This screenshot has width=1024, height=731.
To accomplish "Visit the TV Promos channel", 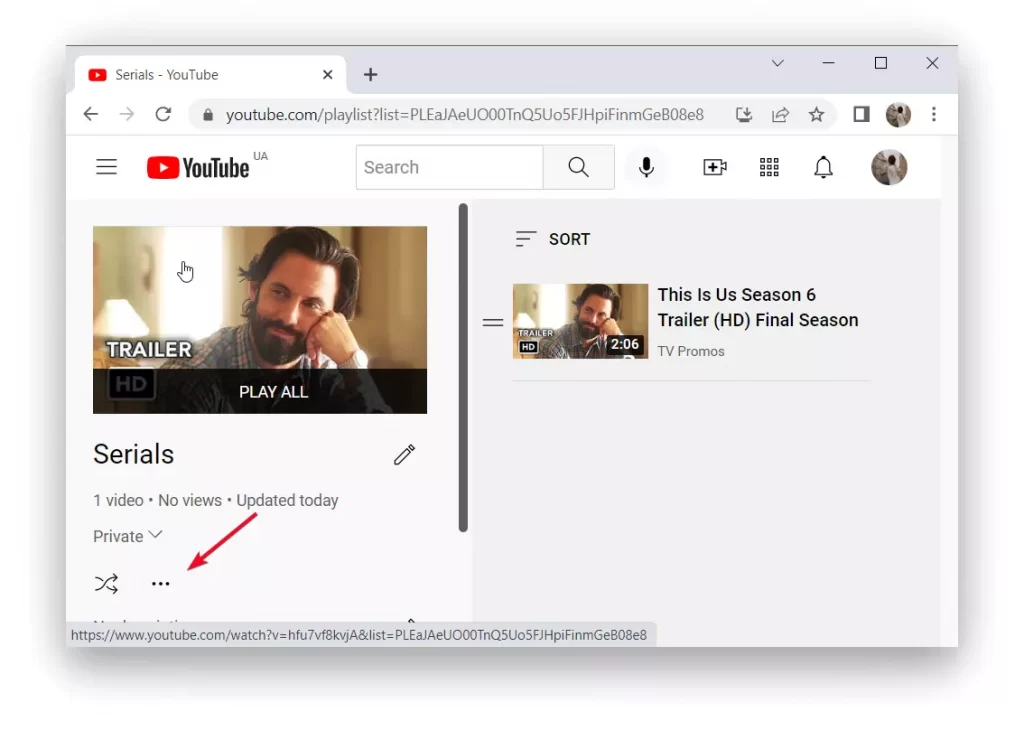I will click(691, 351).
